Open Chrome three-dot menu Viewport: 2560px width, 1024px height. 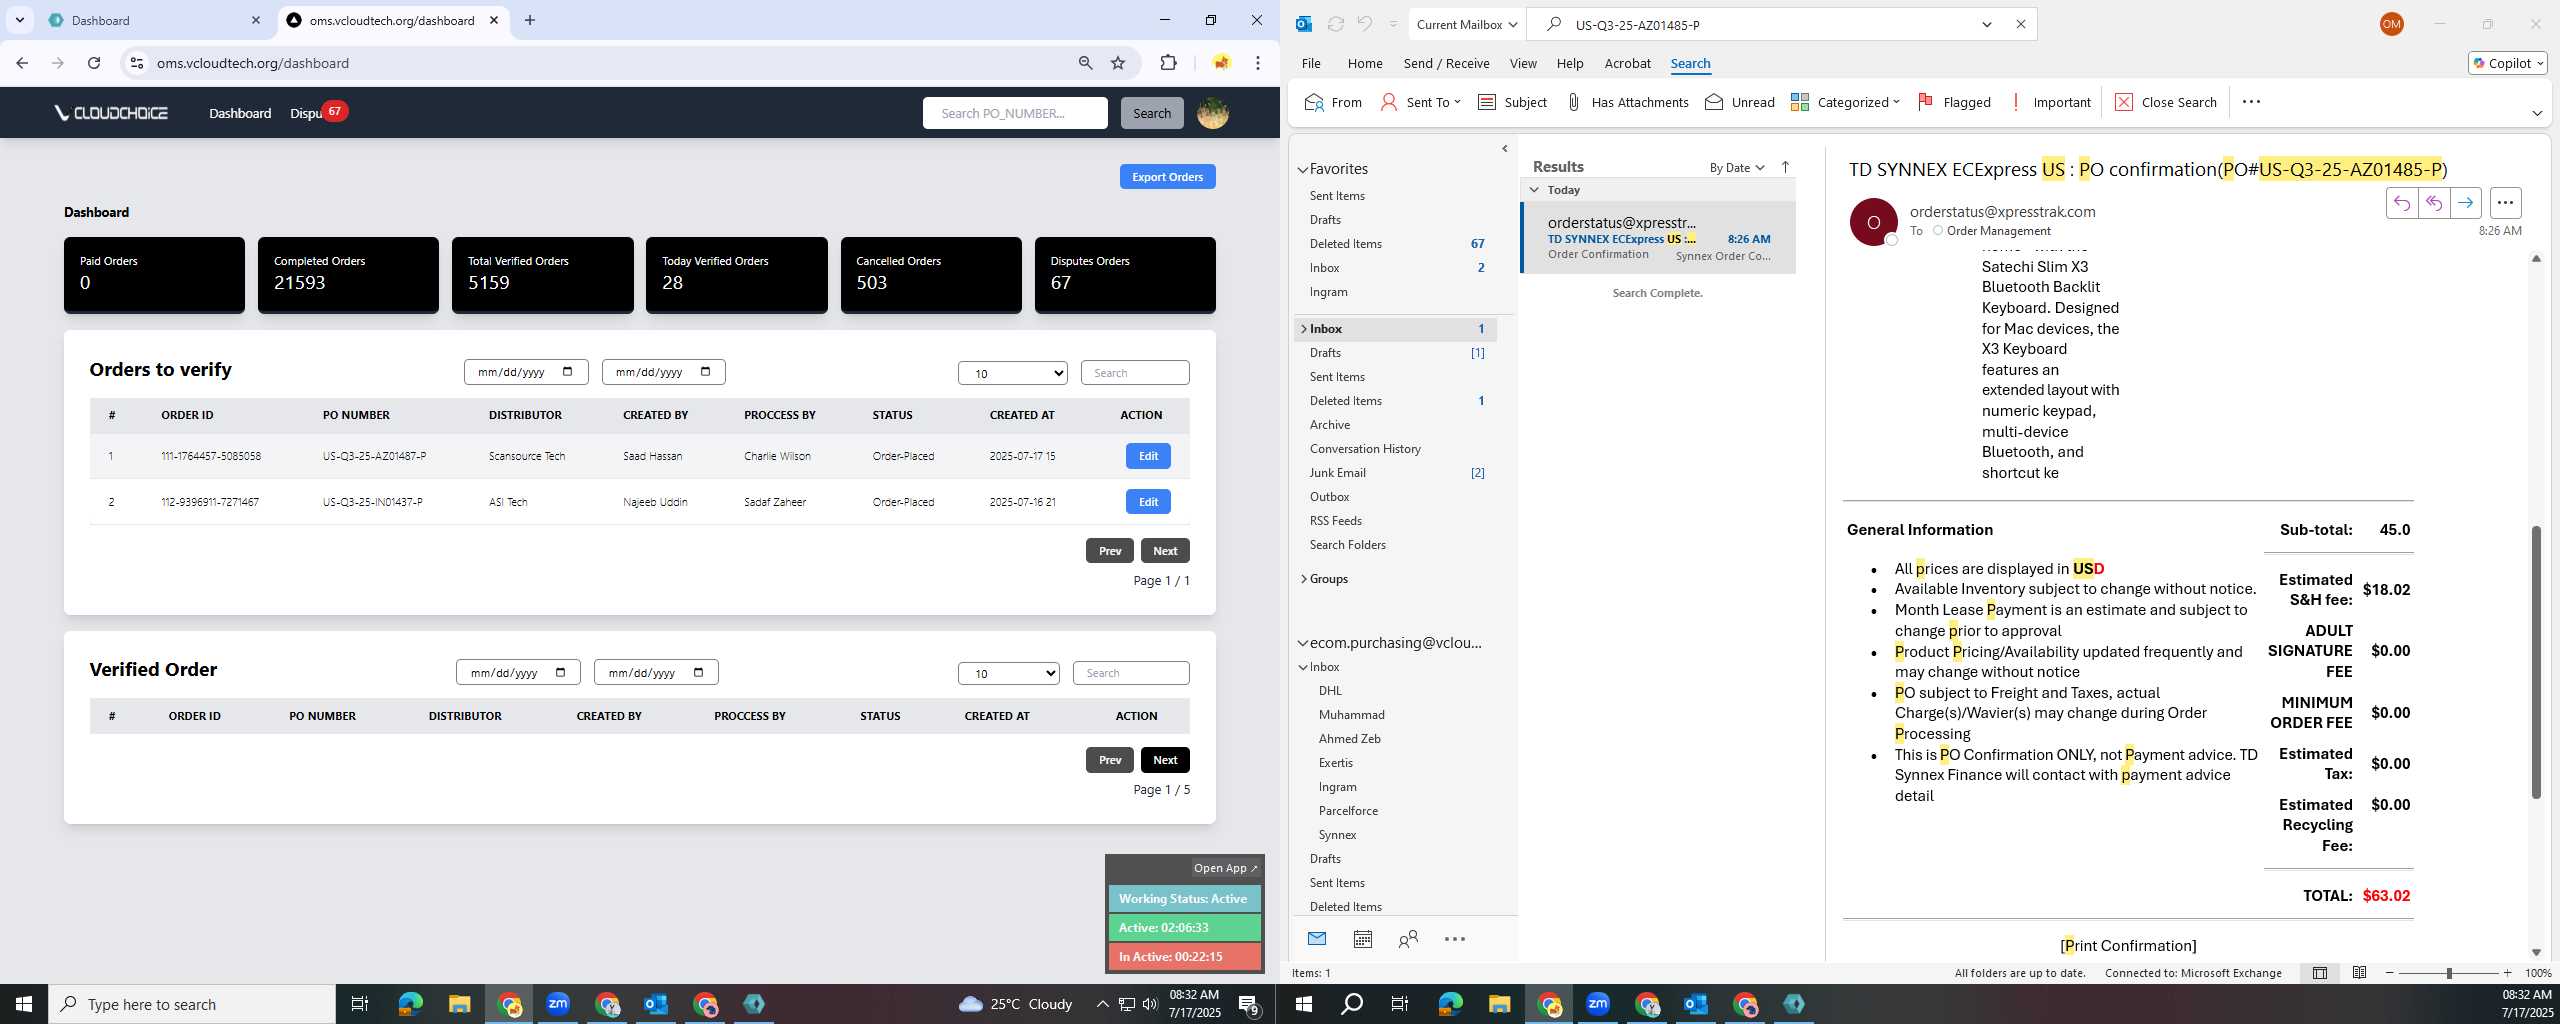[x=1258, y=63]
